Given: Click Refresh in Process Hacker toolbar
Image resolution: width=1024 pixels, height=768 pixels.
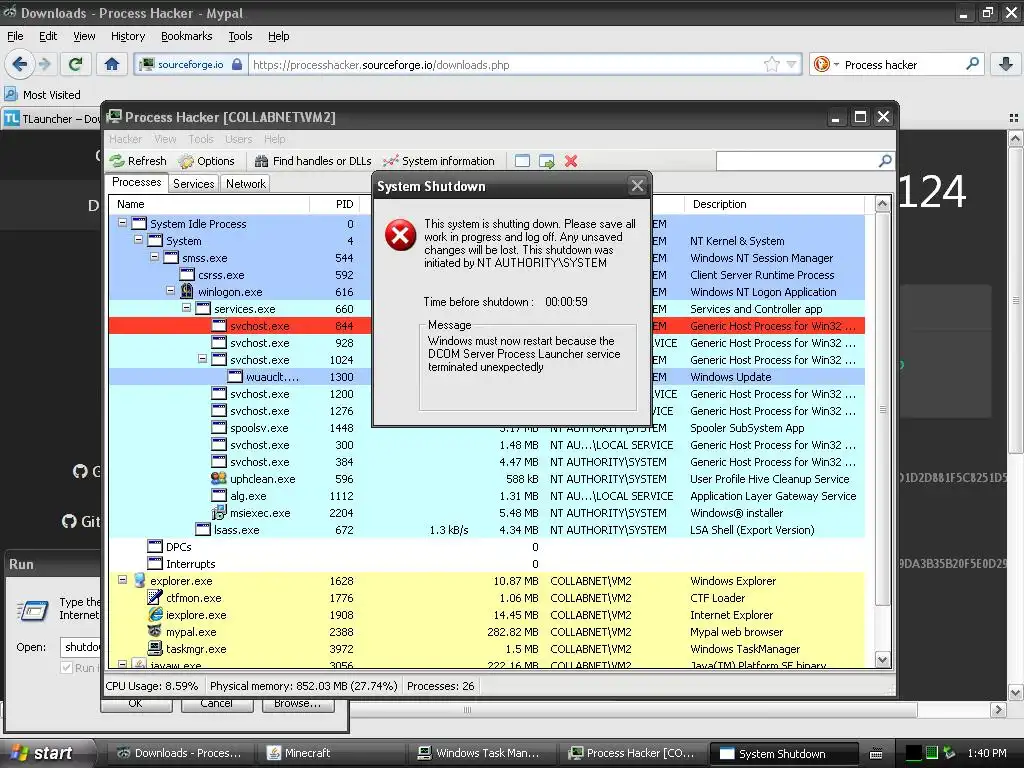Looking at the screenshot, I should point(138,161).
